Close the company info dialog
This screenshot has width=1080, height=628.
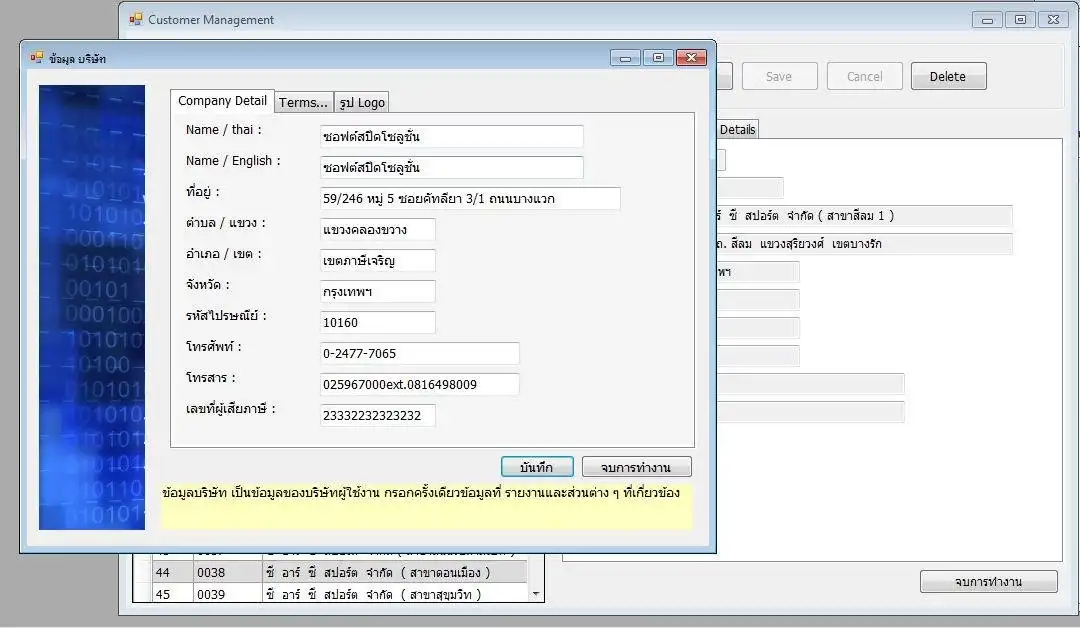tap(692, 58)
